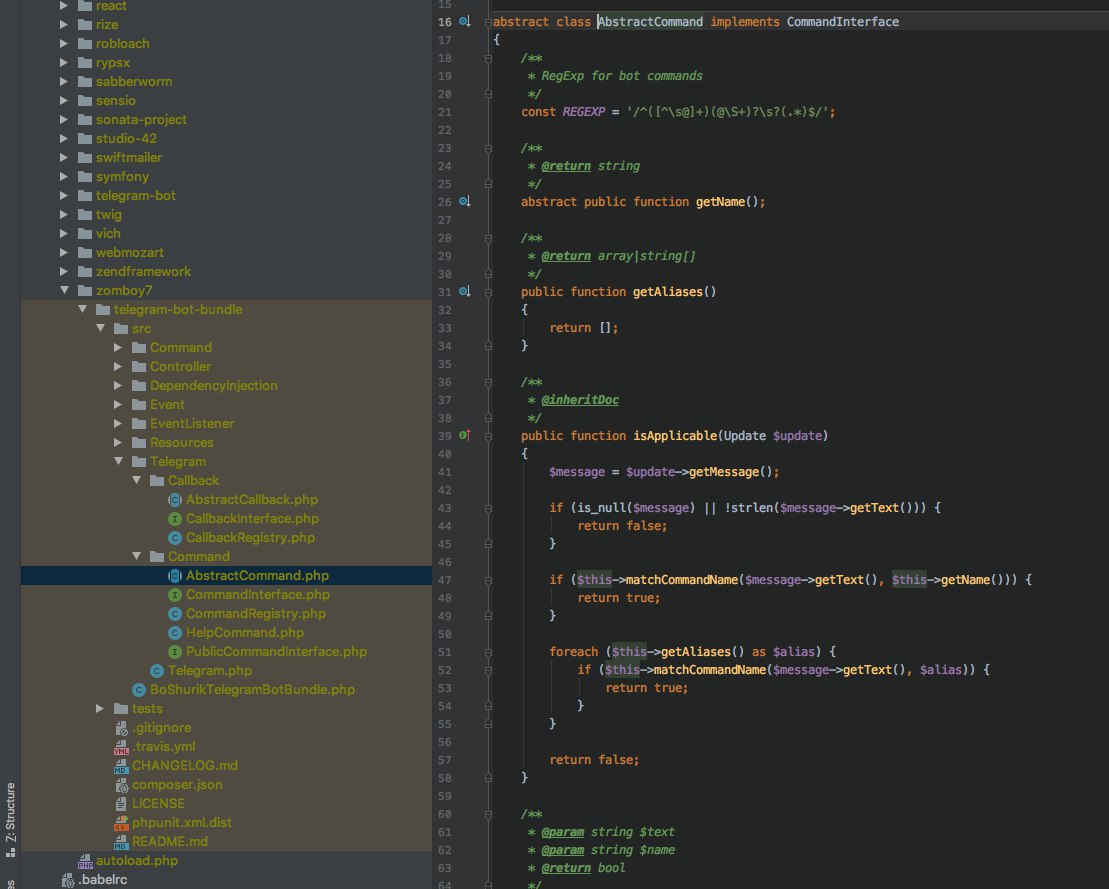This screenshot has height=889, width=1109.
Task: Click the autoload.php PHP file icon
Action: (86, 861)
